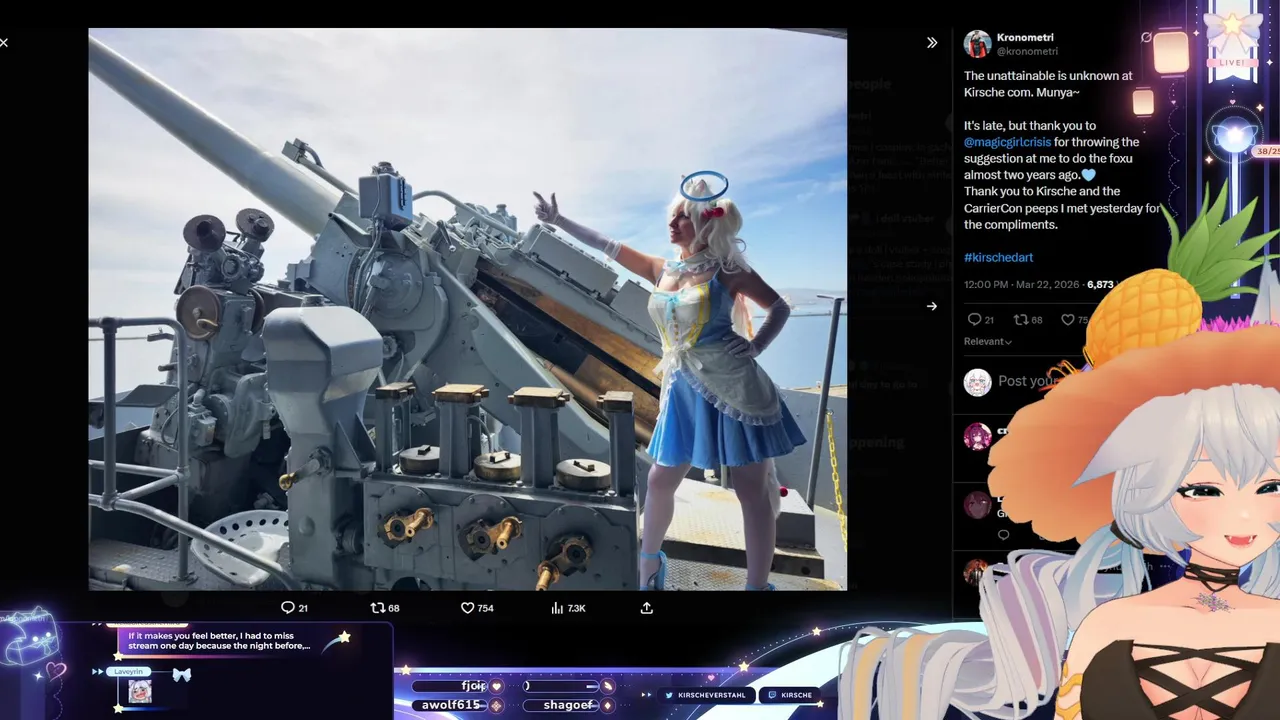Go to next image with right arrow
The height and width of the screenshot is (720, 1280).
931,307
